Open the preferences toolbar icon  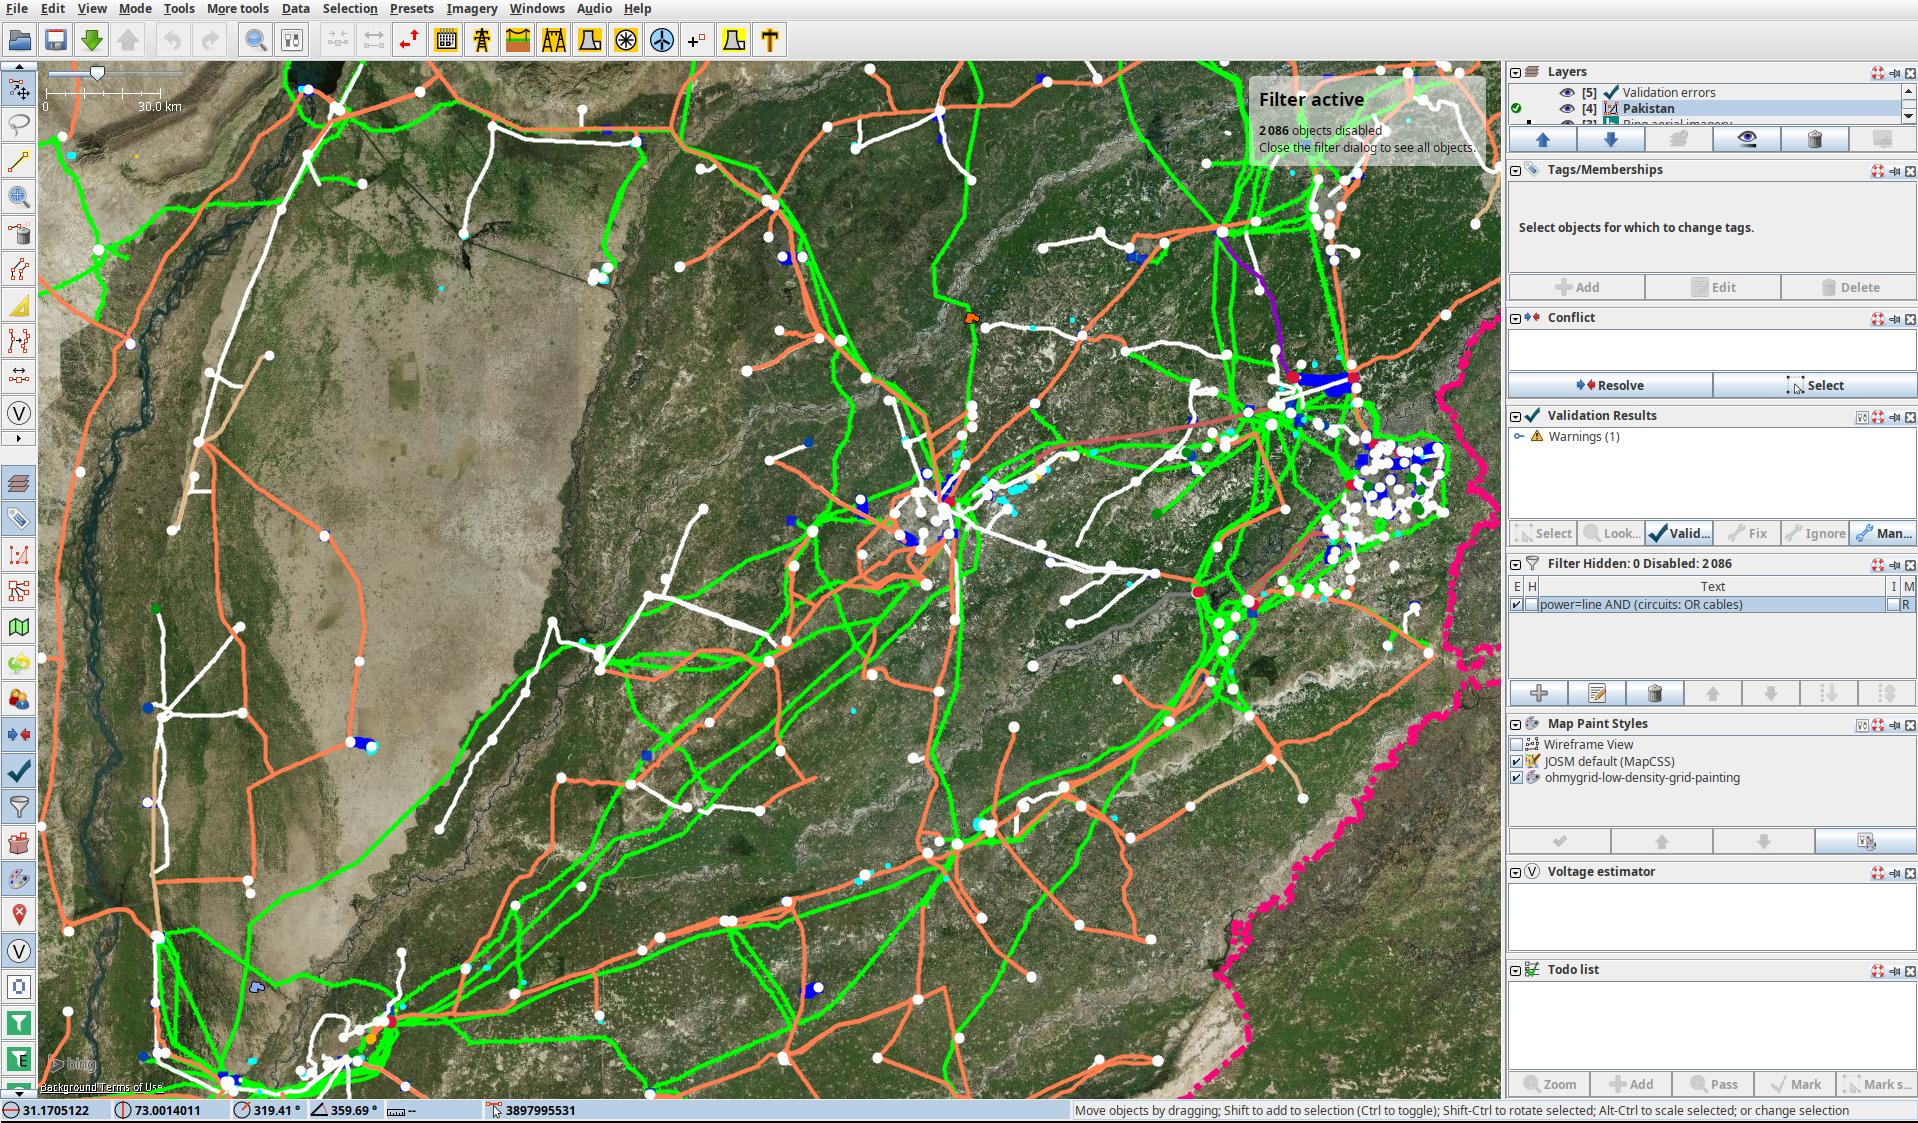292,41
